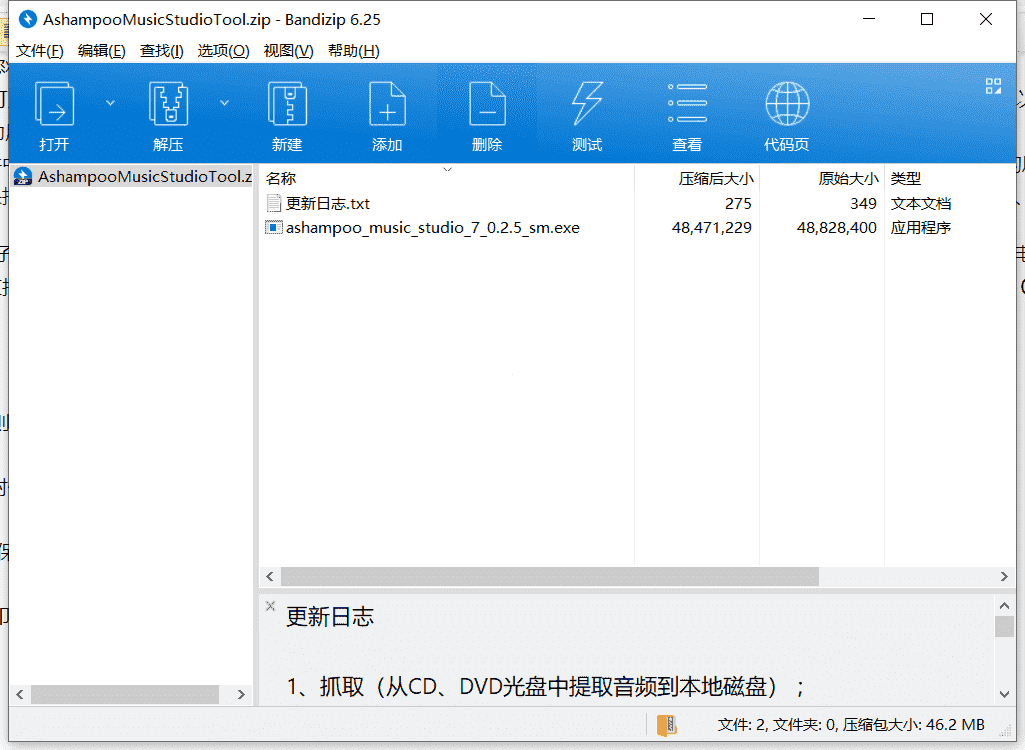This screenshot has width=1025, height=750.
Task: Click original size value 48,828,400
Action: (x=836, y=228)
